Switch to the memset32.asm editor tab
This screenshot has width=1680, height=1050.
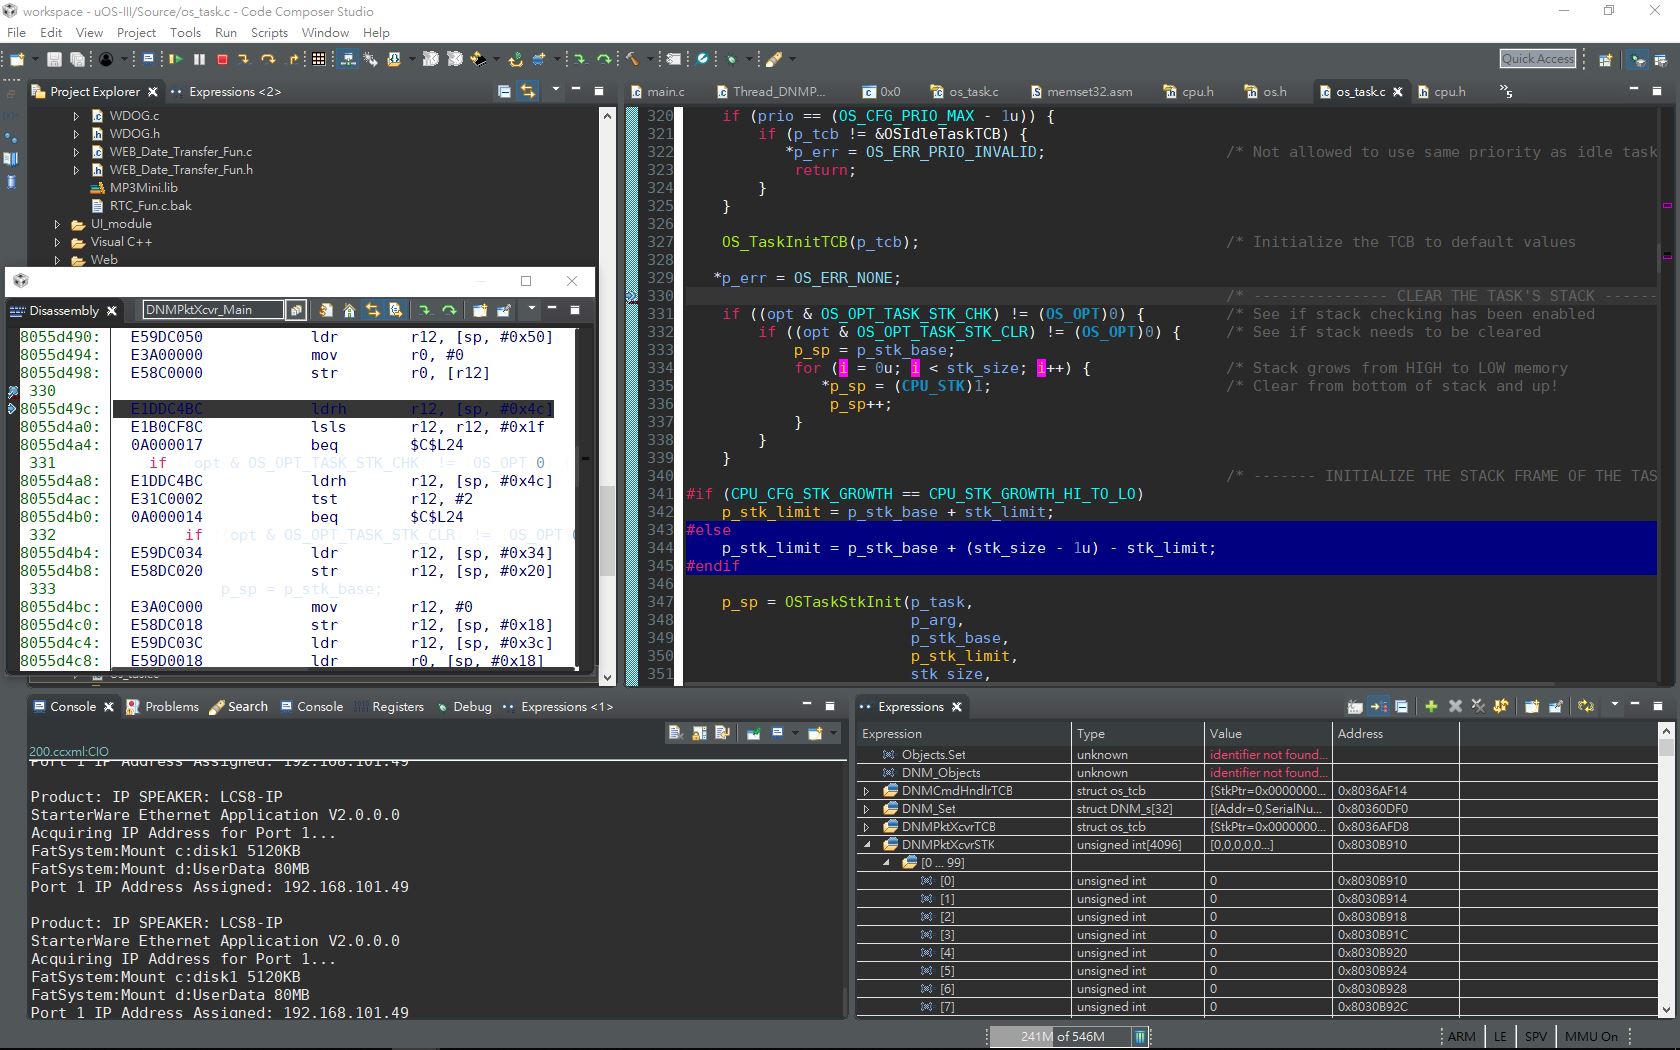tap(1088, 92)
